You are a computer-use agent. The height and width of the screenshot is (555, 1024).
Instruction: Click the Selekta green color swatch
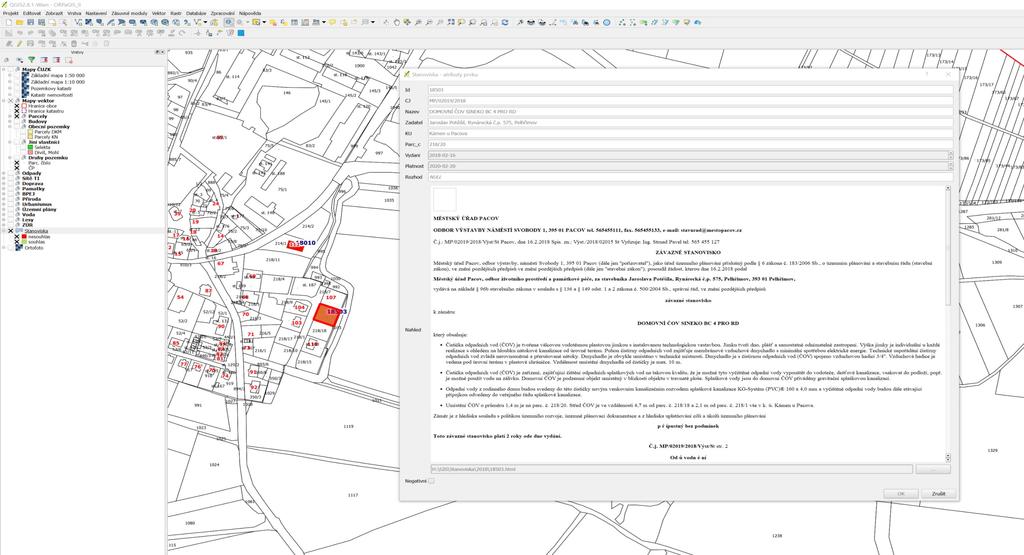point(30,147)
